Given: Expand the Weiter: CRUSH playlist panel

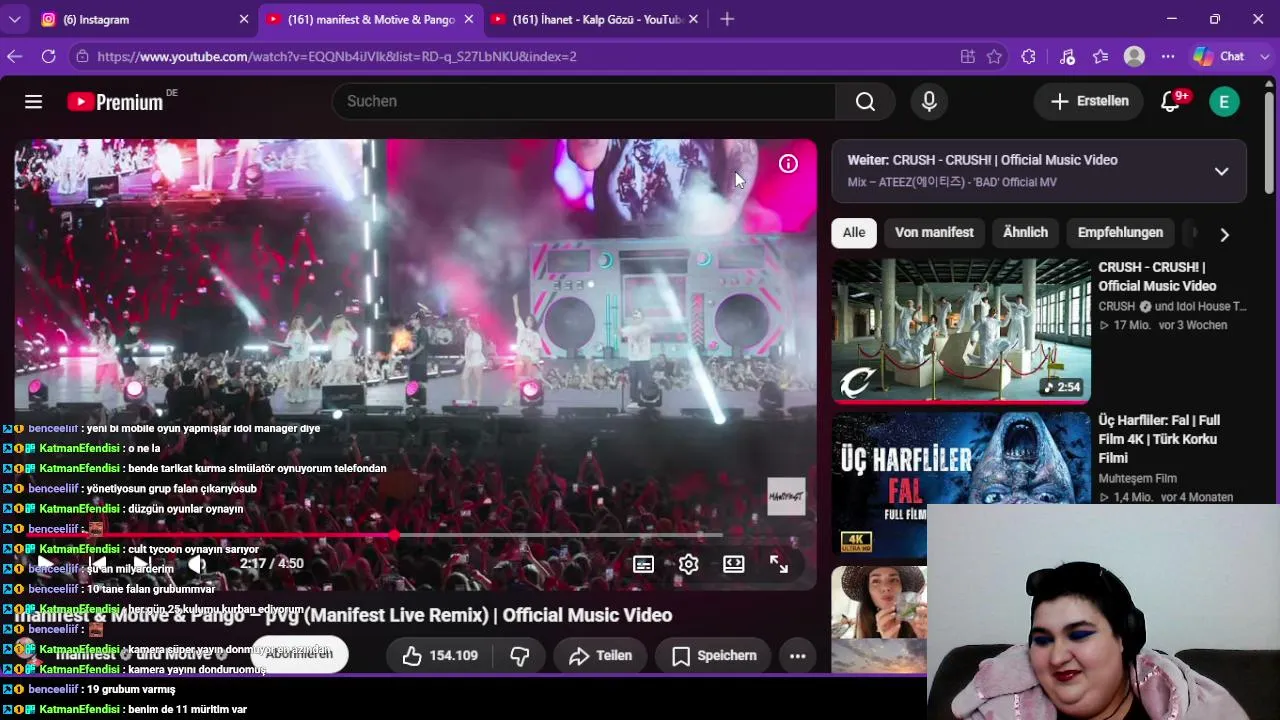Looking at the screenshot, I should pos(1221,171).
